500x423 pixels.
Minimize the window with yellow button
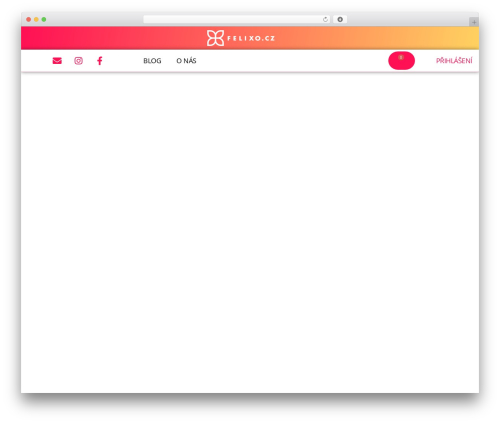(x=36, y=19)
